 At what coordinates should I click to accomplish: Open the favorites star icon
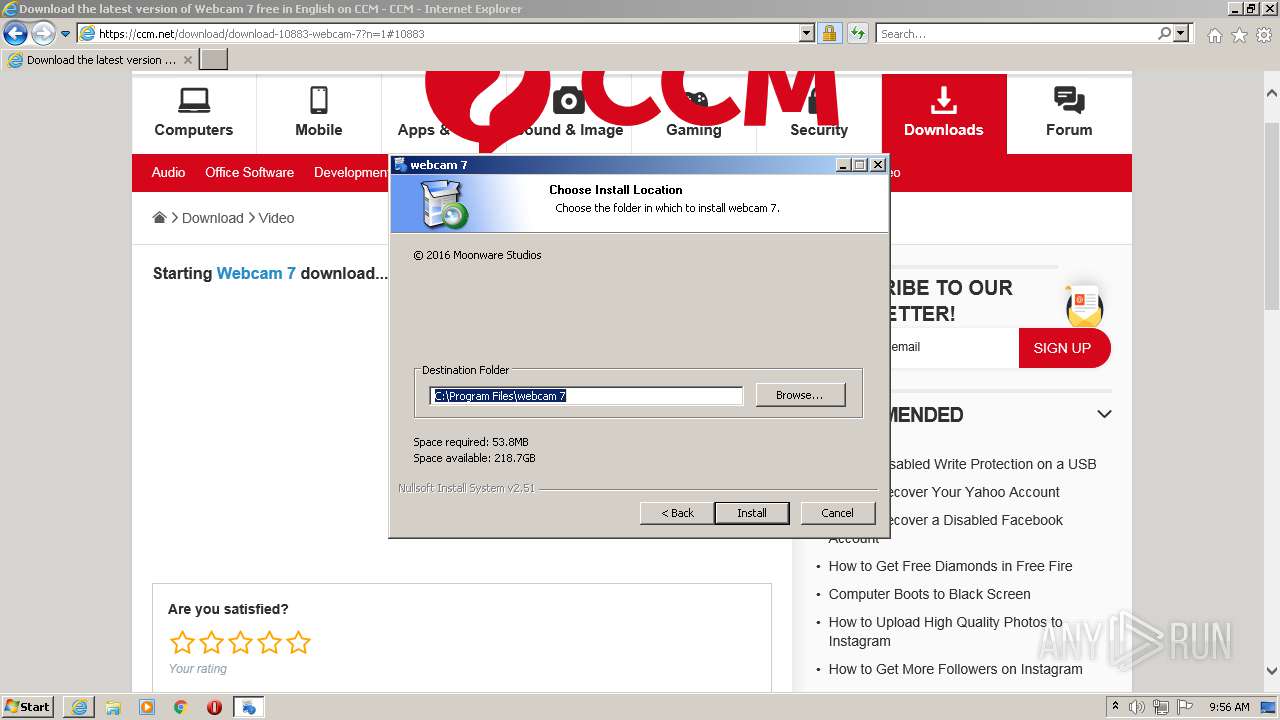click(x=1239, y=35)
